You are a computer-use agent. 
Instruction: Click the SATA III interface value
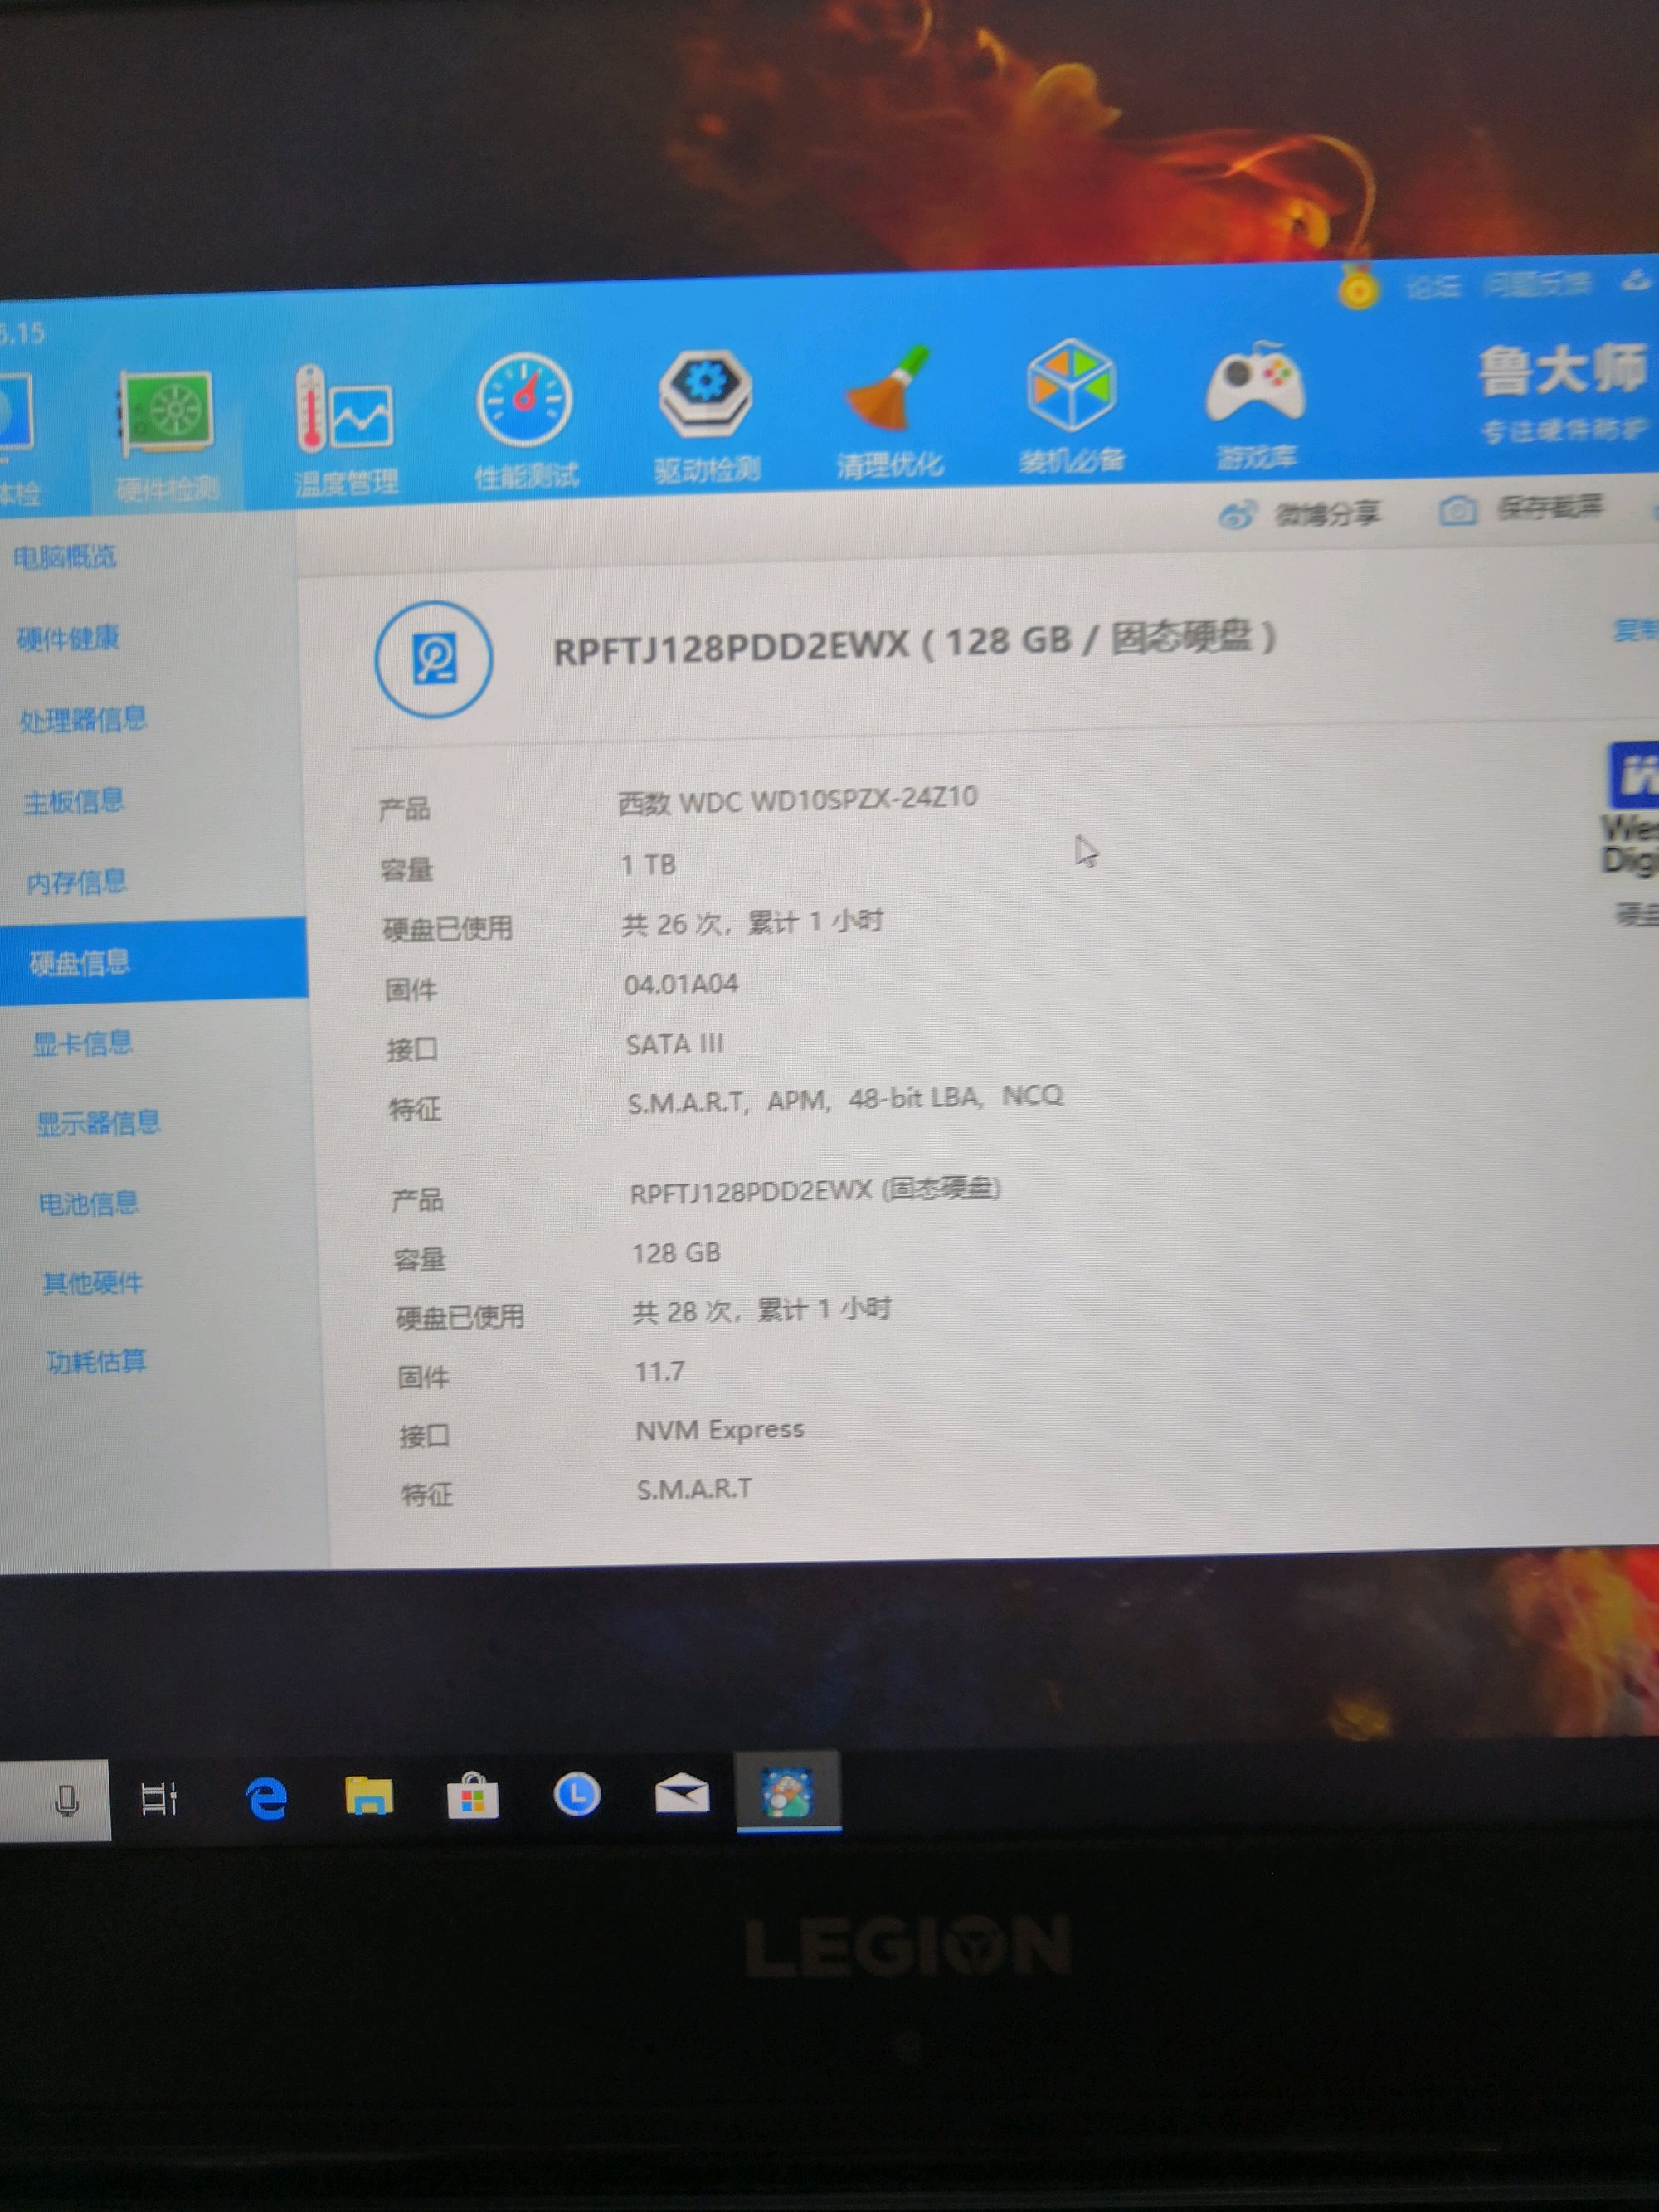(x=675, y=1044)
